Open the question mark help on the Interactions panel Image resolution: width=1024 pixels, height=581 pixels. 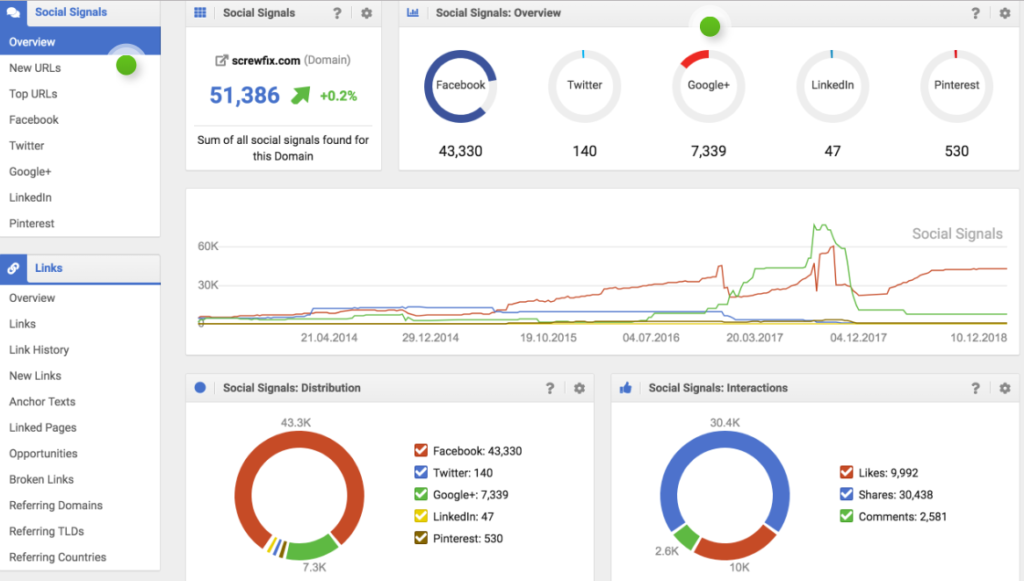coord(976,388)
